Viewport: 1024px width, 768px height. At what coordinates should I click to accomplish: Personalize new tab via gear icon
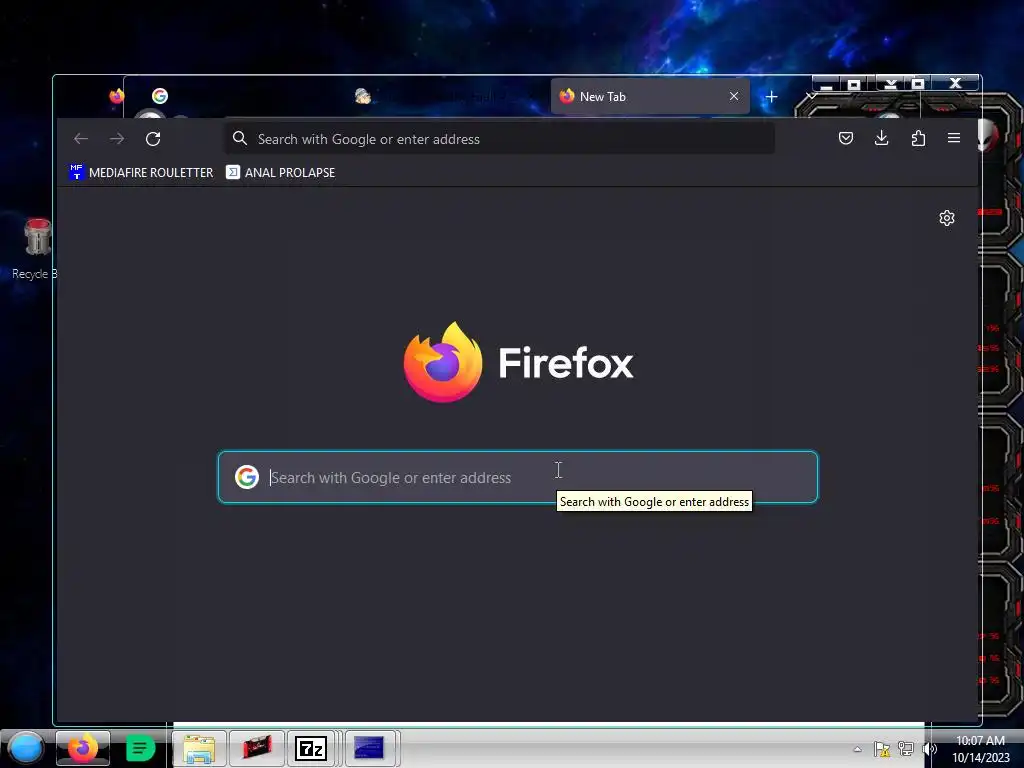(947, 218)
